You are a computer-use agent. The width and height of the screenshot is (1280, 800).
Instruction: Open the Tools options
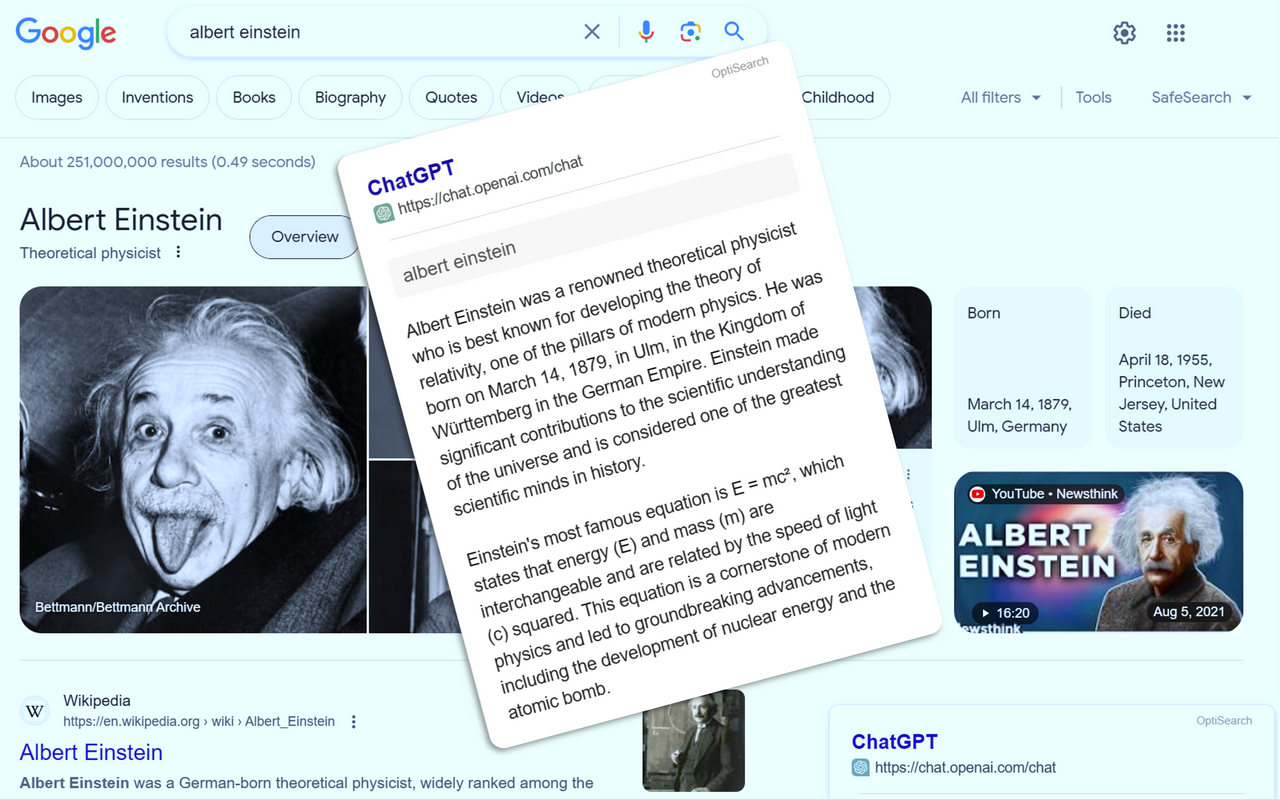(1093, 97)
